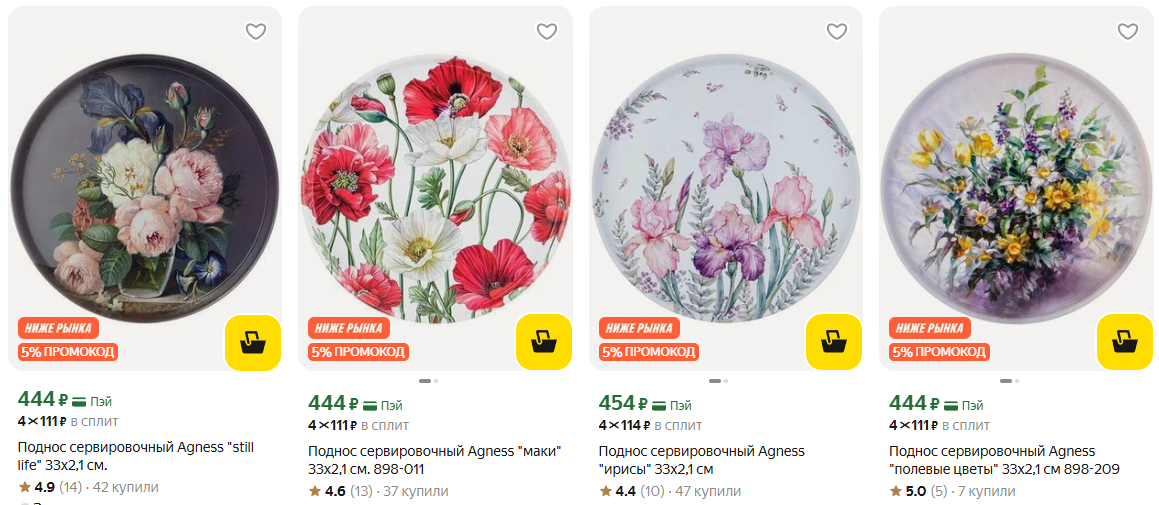Viewport: 1159px width, 505px height.
Task: Add the "маки" poppies tray to cart
Action: [x=543, y=343]
